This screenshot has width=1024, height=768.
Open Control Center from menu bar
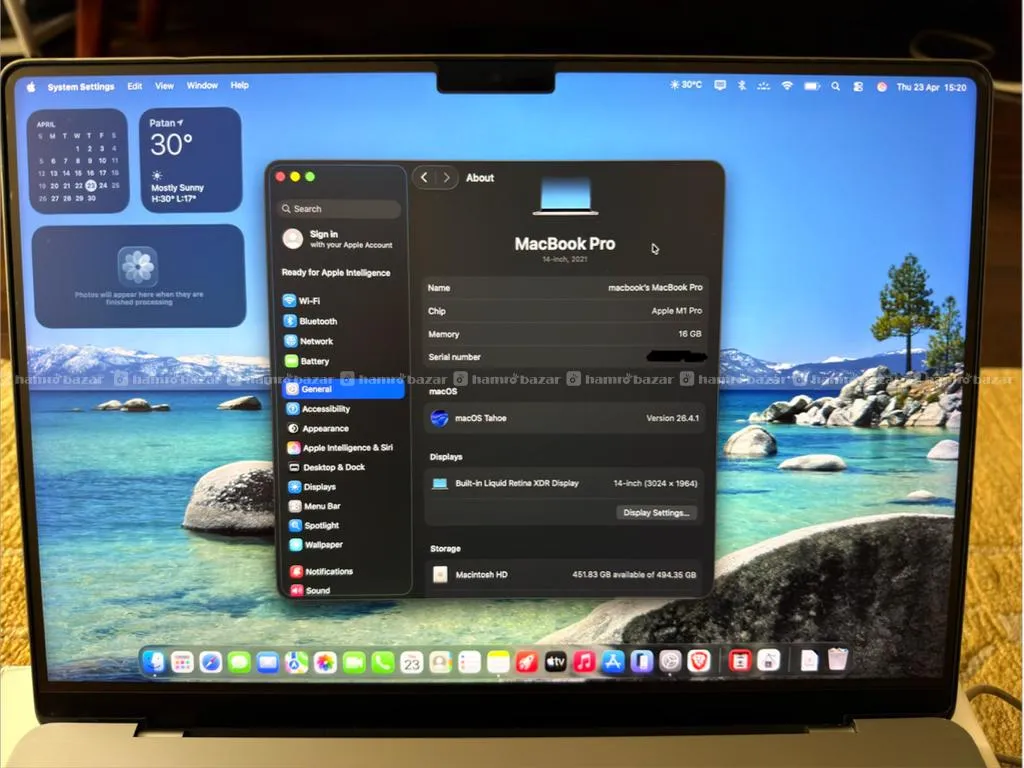[858, 87]
